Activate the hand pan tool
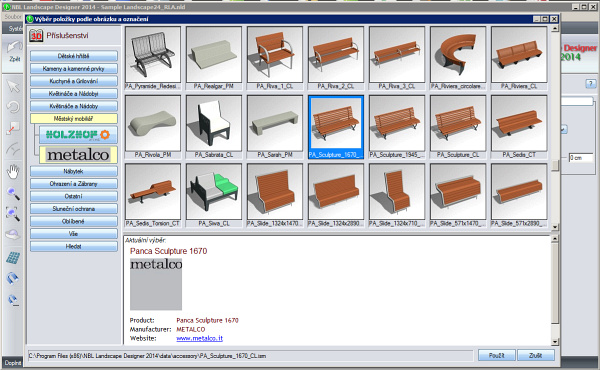The image size is (600, 370). click(13, 171)
